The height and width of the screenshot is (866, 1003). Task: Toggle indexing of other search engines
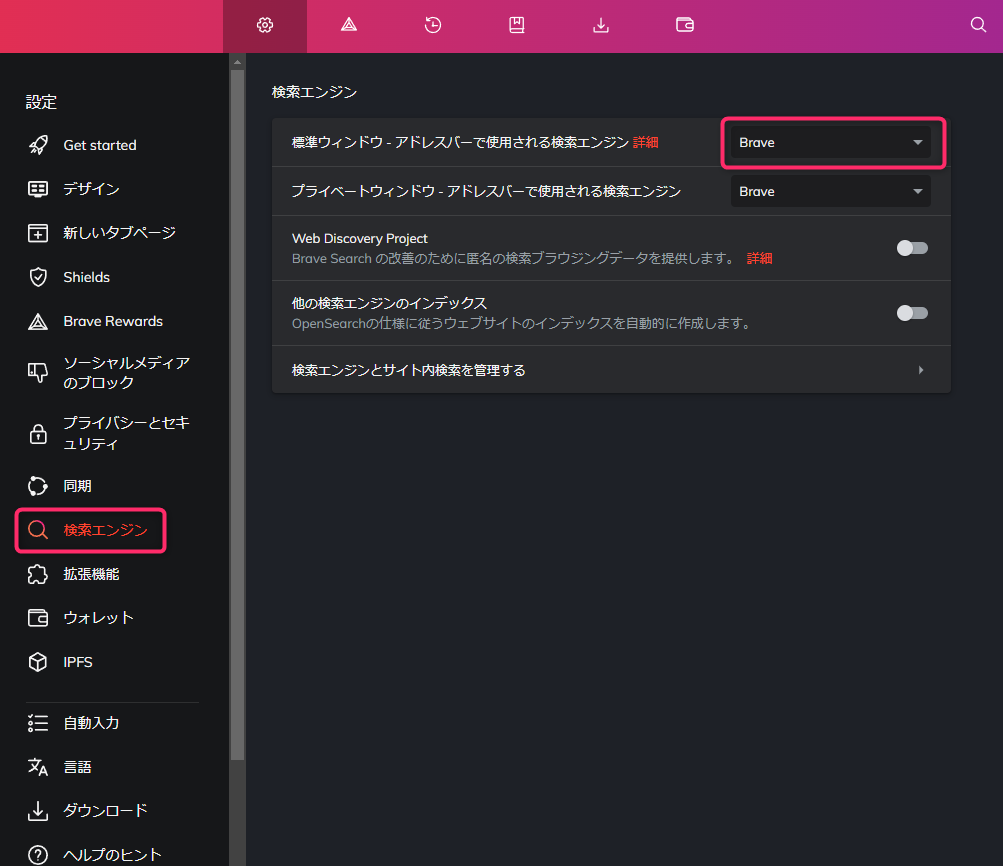pyautogui.click(x=911, y=313)
